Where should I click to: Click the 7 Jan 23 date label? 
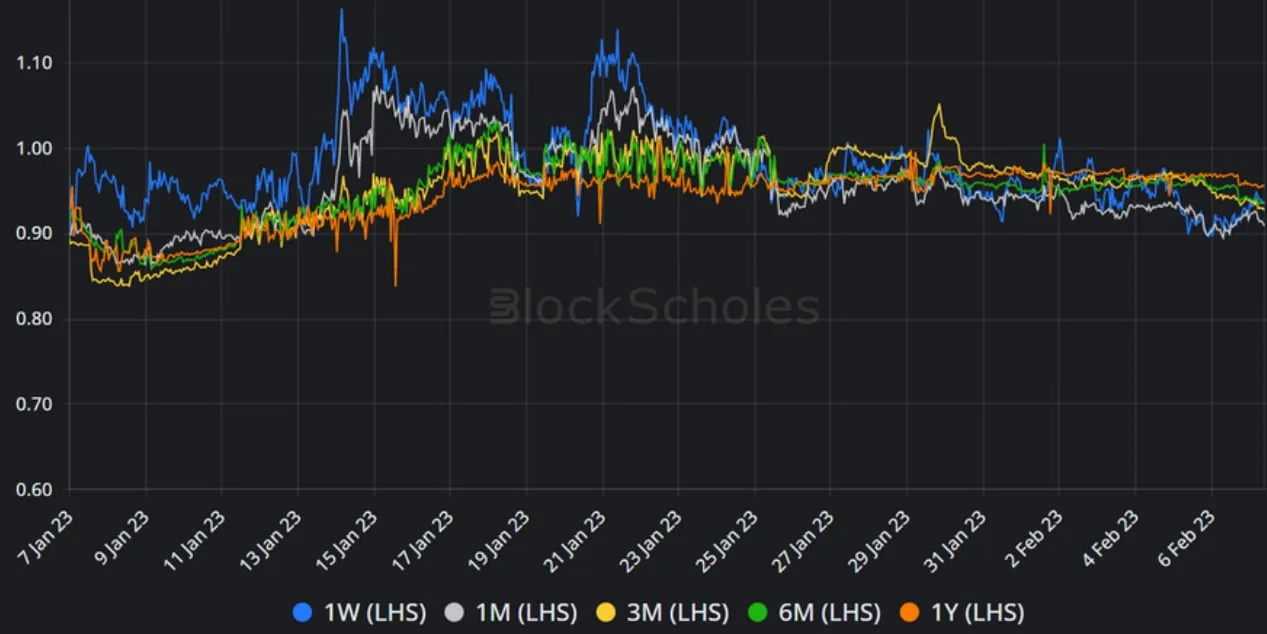[x=46, y=540]
